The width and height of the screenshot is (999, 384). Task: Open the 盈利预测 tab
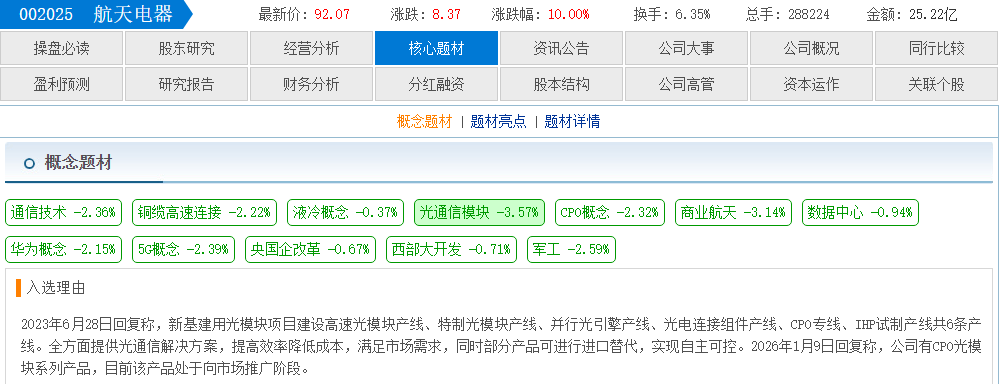(x=62, y=84)
